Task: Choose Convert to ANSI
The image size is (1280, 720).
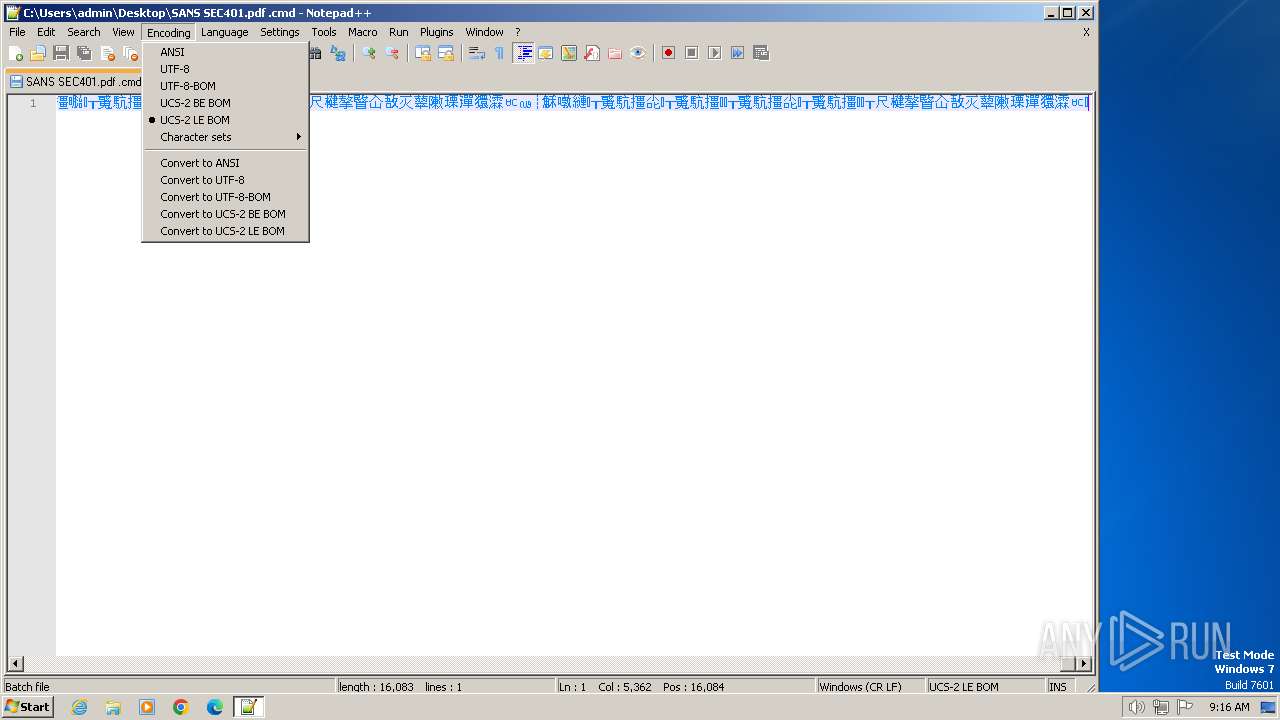Action: (225, 163)
